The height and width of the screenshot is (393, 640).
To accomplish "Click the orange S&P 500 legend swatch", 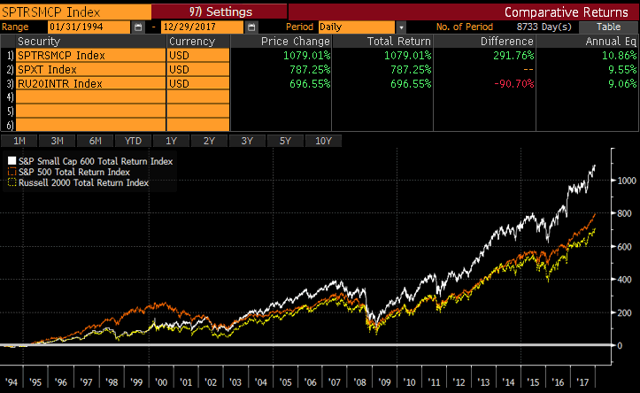I will tap(12, 172).
